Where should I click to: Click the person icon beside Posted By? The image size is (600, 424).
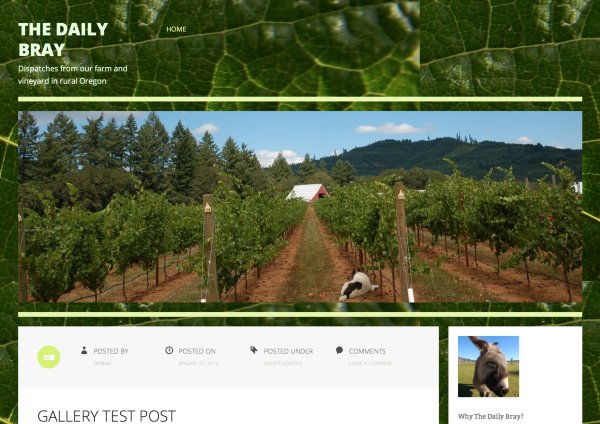84,350
